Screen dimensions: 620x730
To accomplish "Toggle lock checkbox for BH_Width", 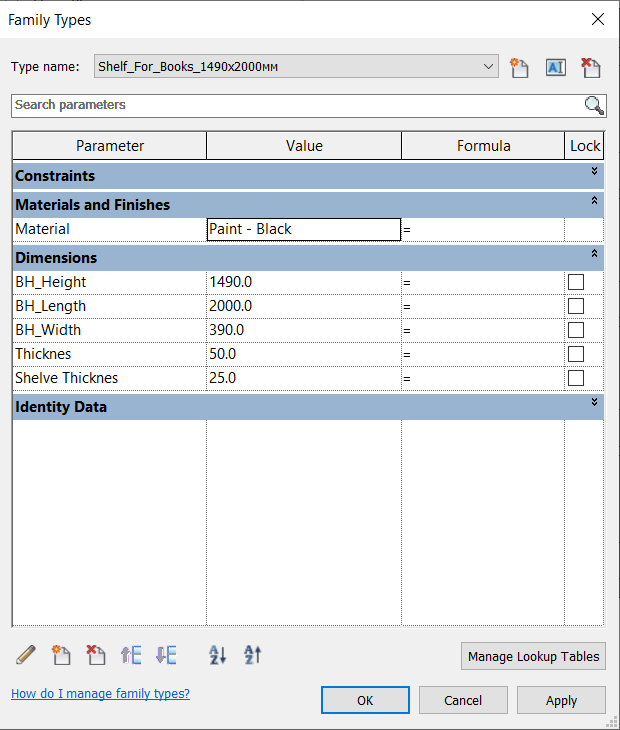I will [x=576, y=330].
